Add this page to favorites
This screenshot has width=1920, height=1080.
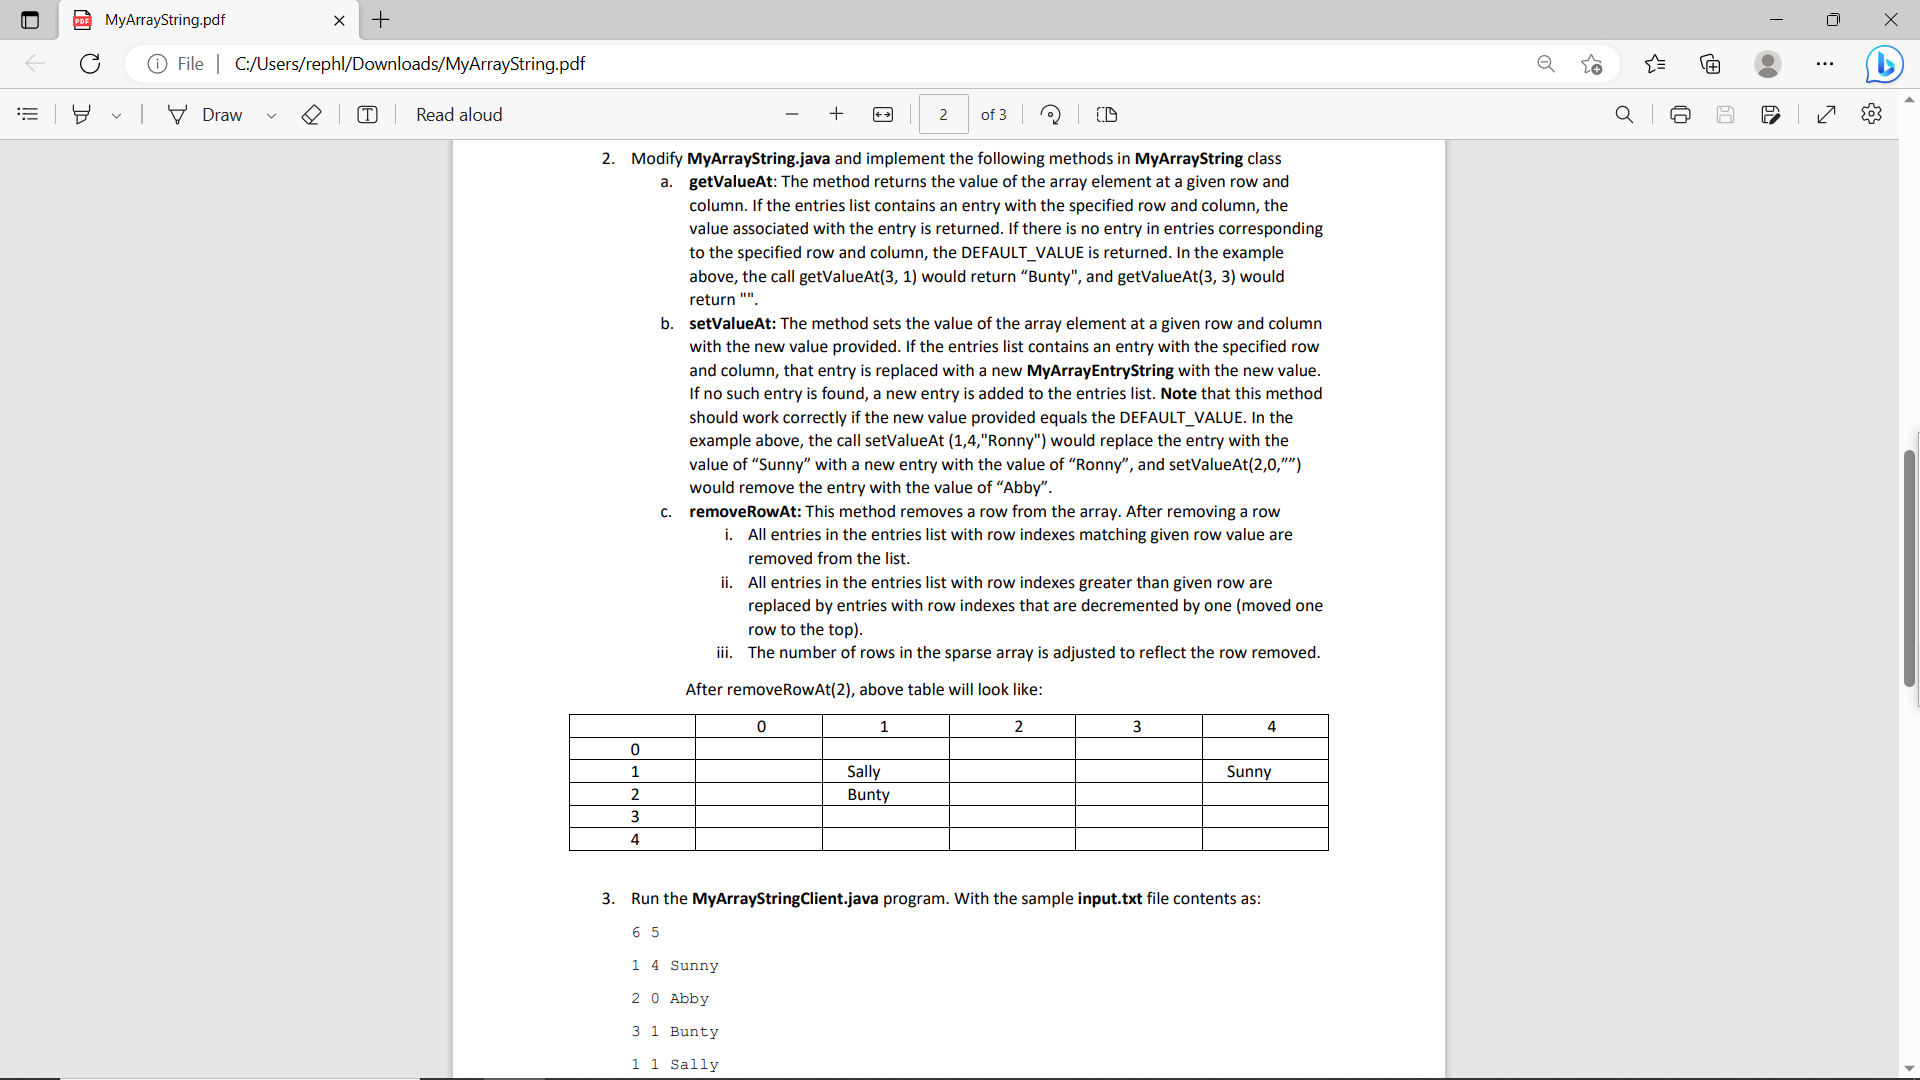click(1592, 64)
